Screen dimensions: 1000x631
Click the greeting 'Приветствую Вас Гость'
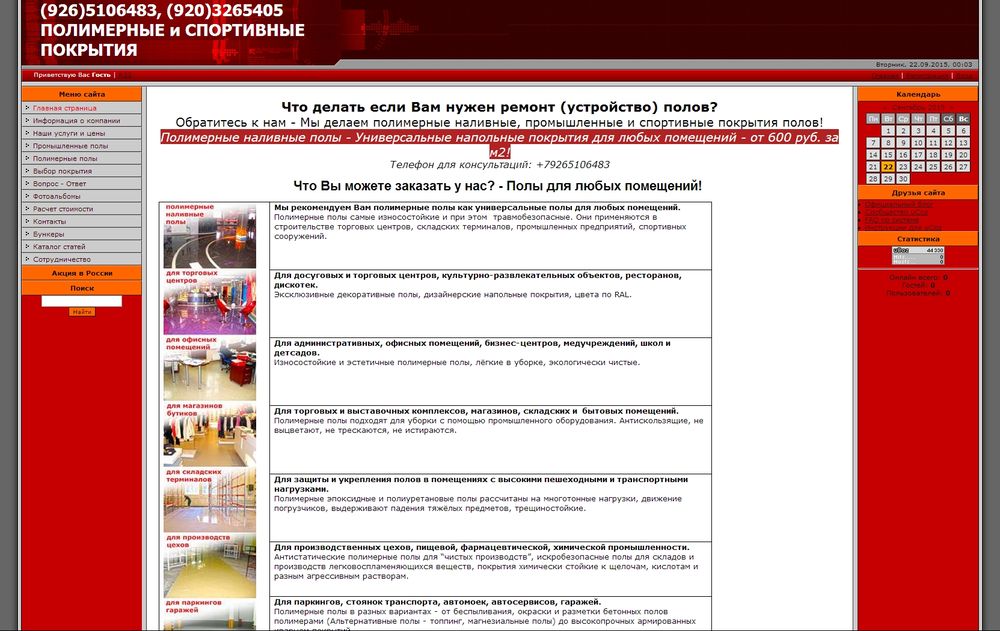click(71, 75)
